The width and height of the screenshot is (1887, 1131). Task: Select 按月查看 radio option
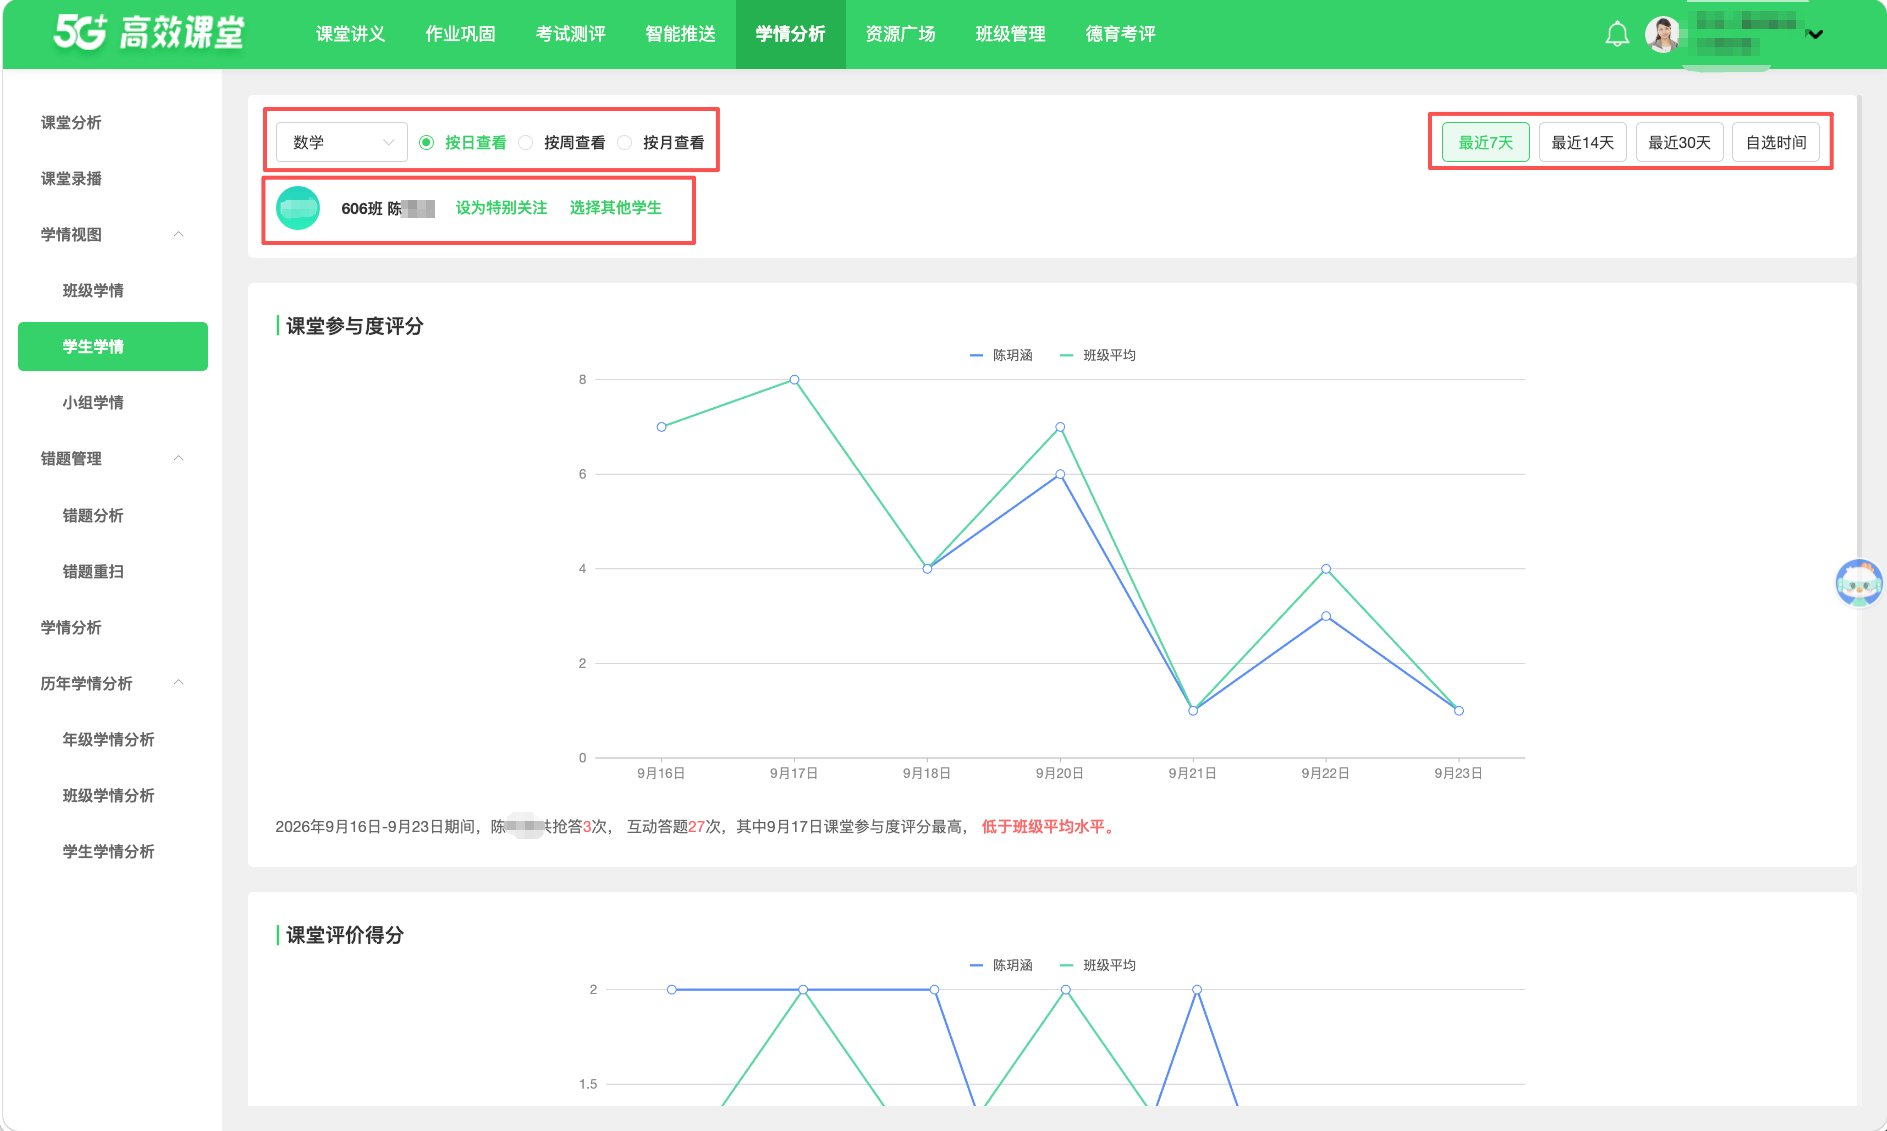point(661,143)
